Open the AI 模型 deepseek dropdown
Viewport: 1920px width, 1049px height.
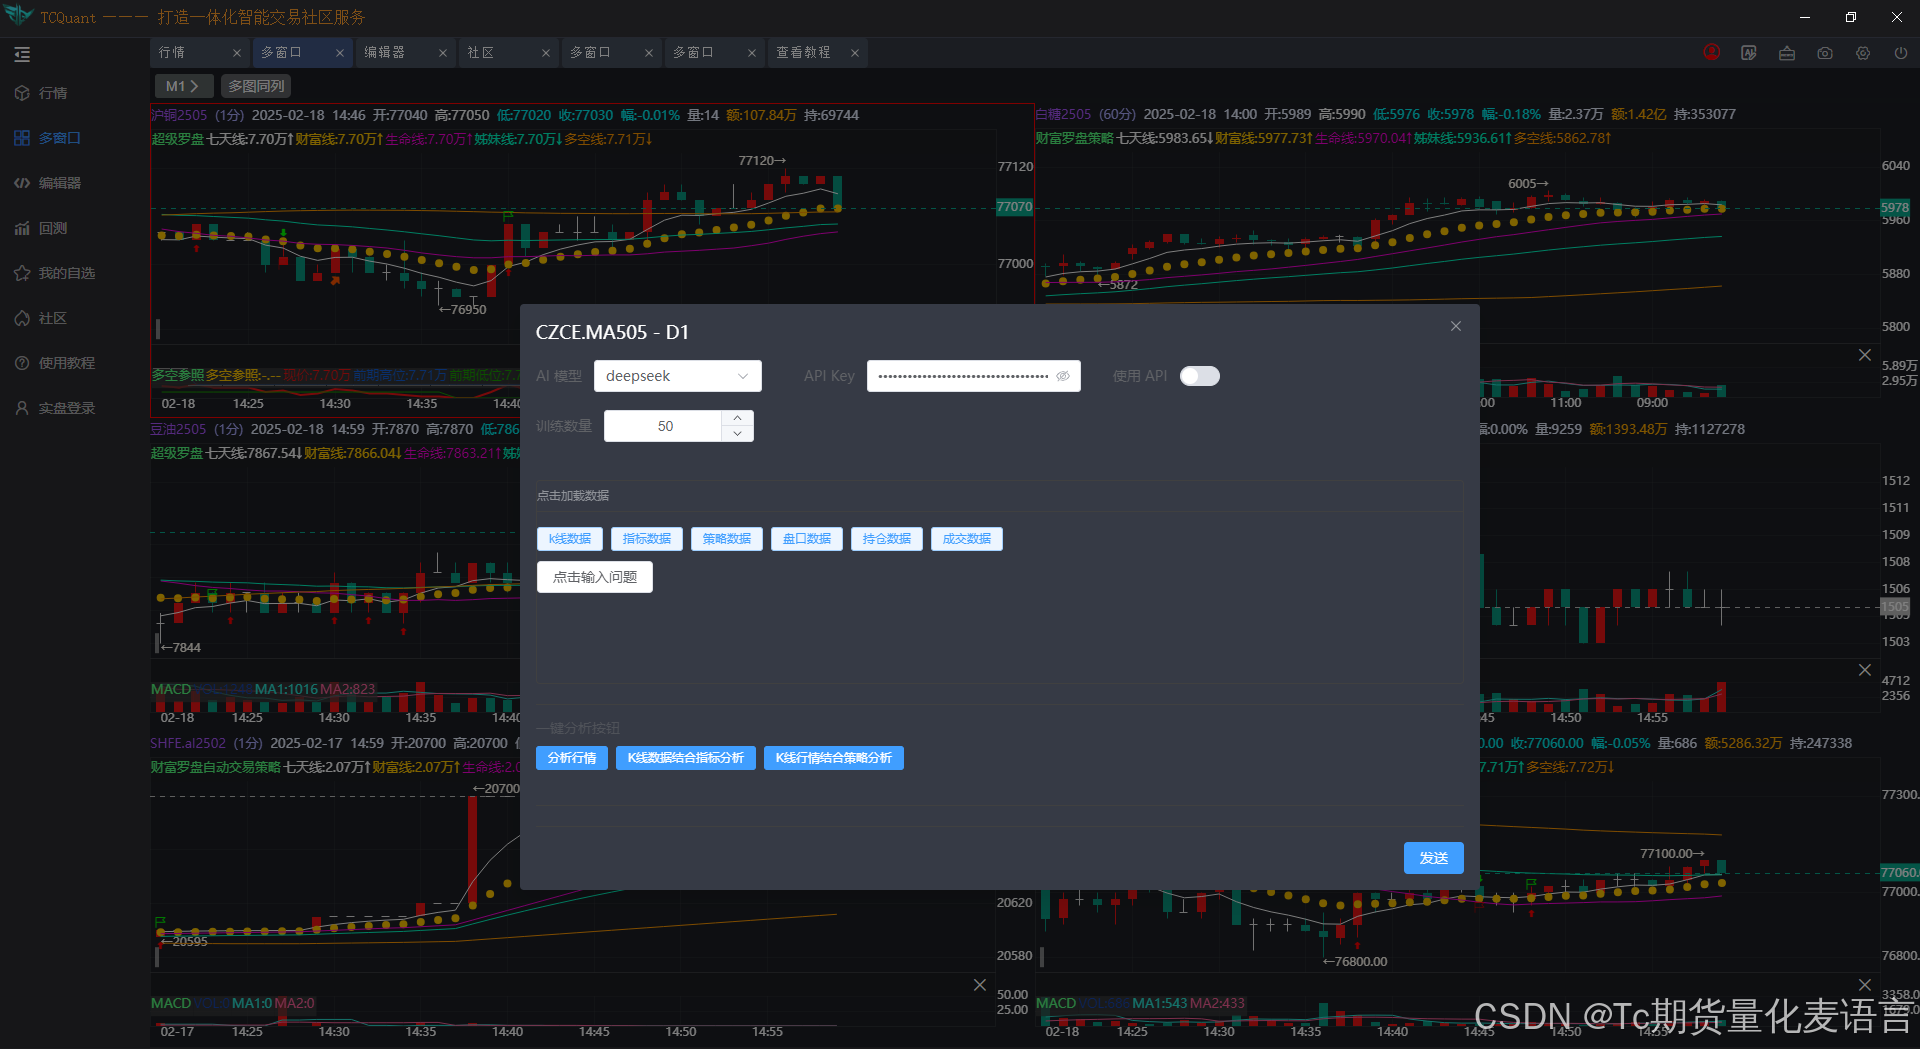pyautogui.click(x=678, y=376)
